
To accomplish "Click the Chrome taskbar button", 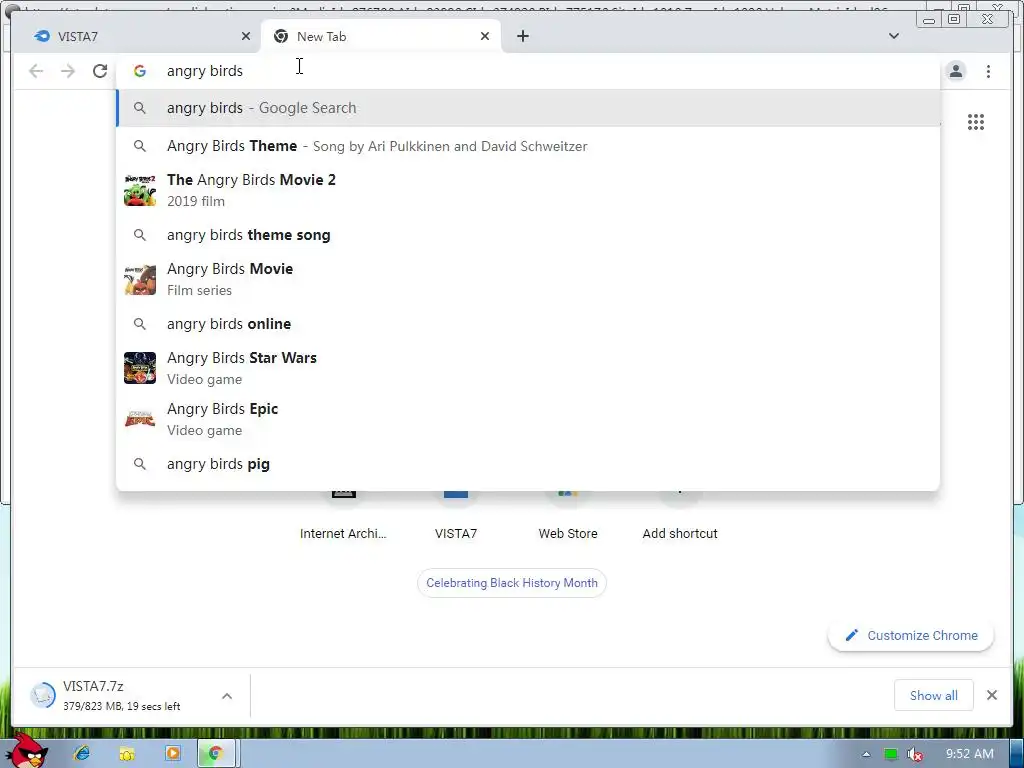I will (218, 754).
